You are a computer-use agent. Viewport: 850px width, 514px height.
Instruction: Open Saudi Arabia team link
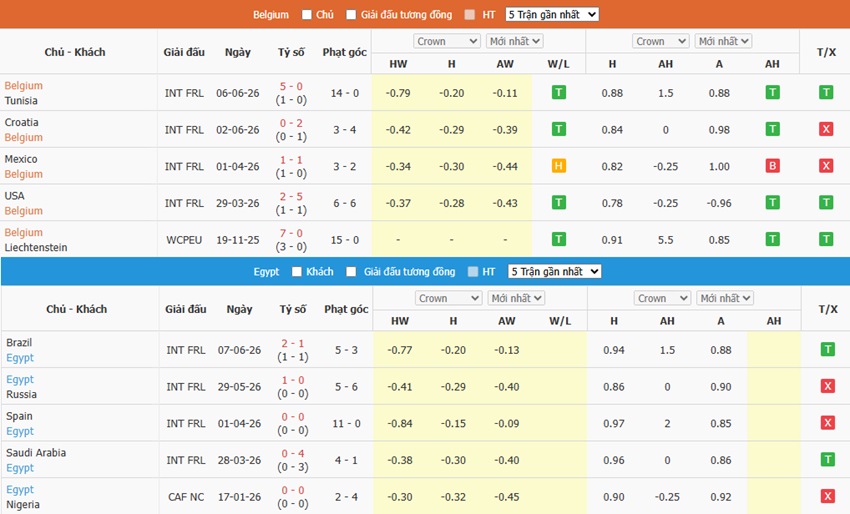tap(36, 453)
